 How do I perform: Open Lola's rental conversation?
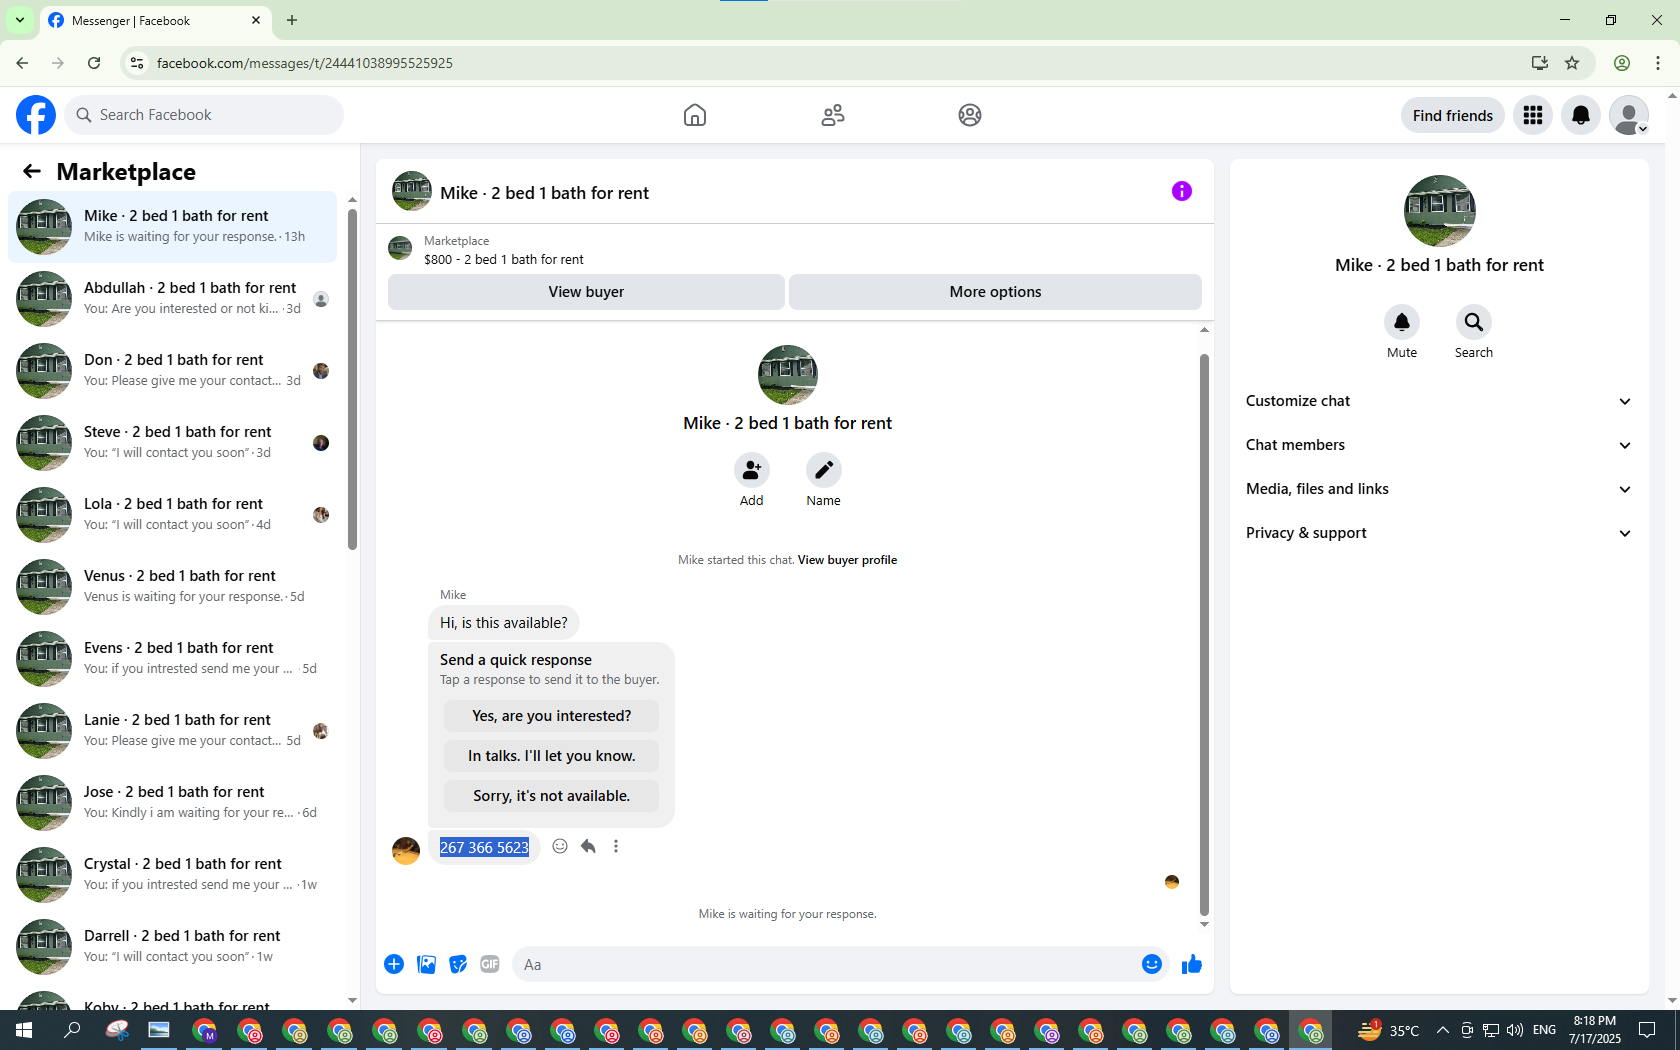(x=173, y=515)
